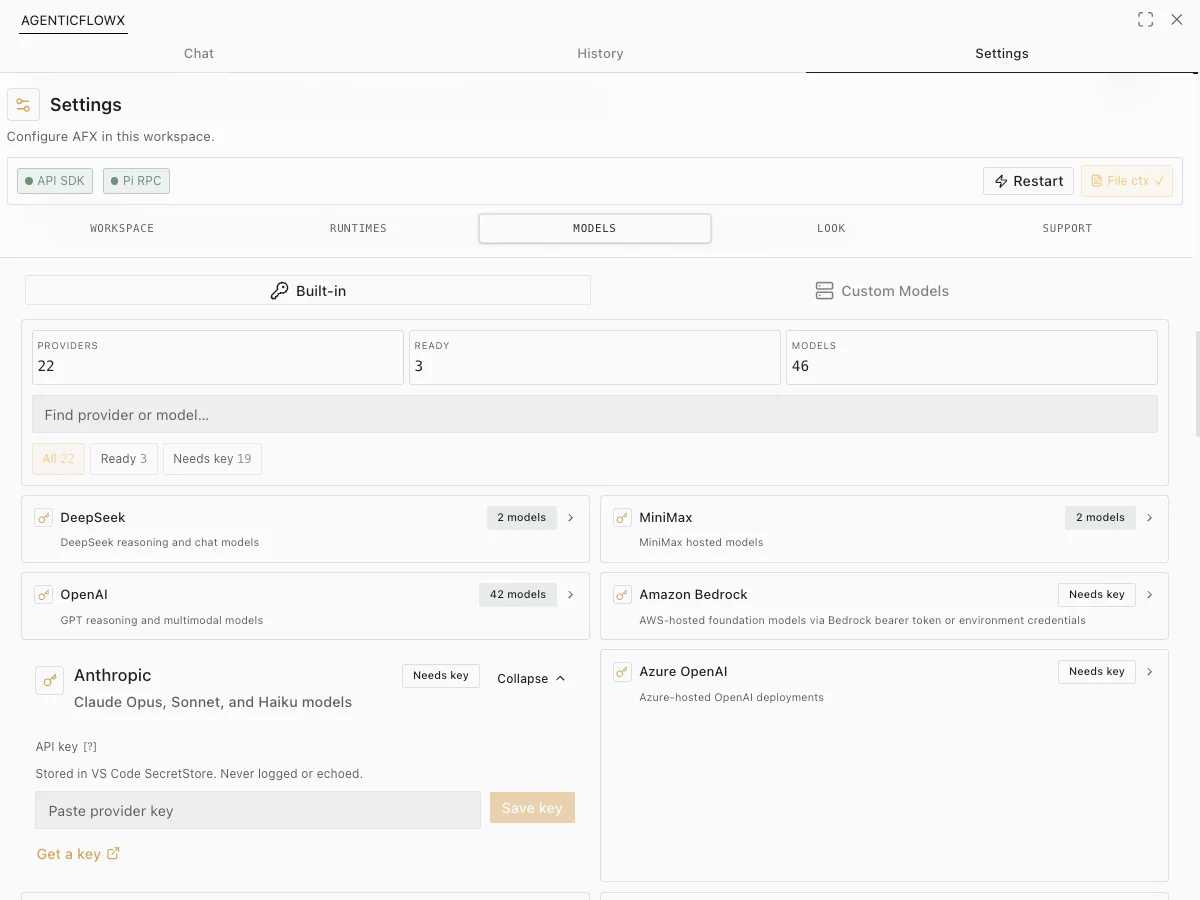Expand the OpenAI provider chevron
The image size is (1200, 900).
[x=571, y=595]
